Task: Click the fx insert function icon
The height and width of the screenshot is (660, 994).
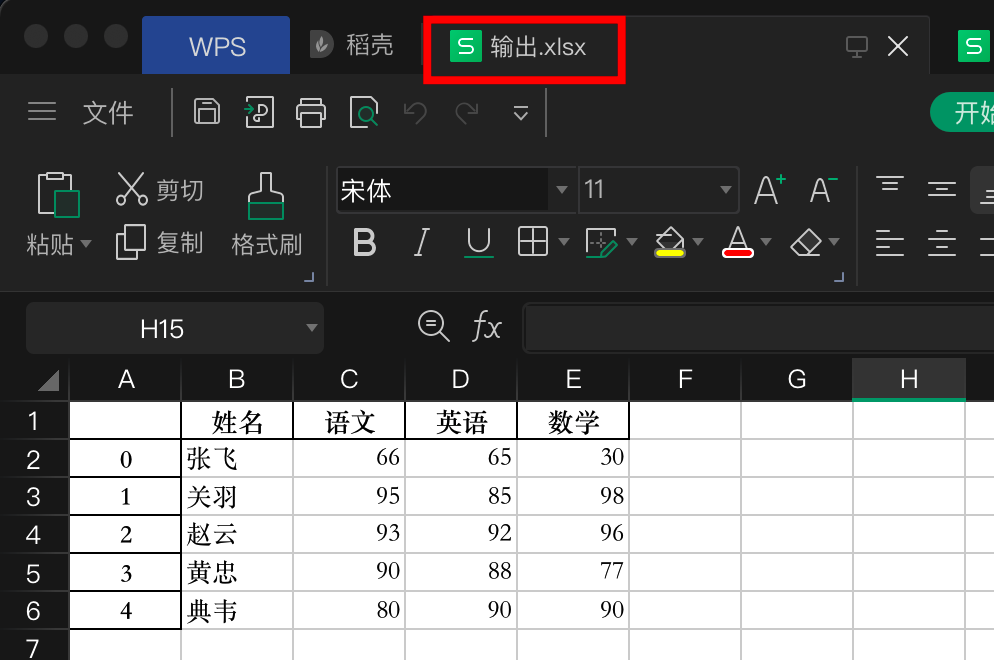Action: tap(486, 327)
